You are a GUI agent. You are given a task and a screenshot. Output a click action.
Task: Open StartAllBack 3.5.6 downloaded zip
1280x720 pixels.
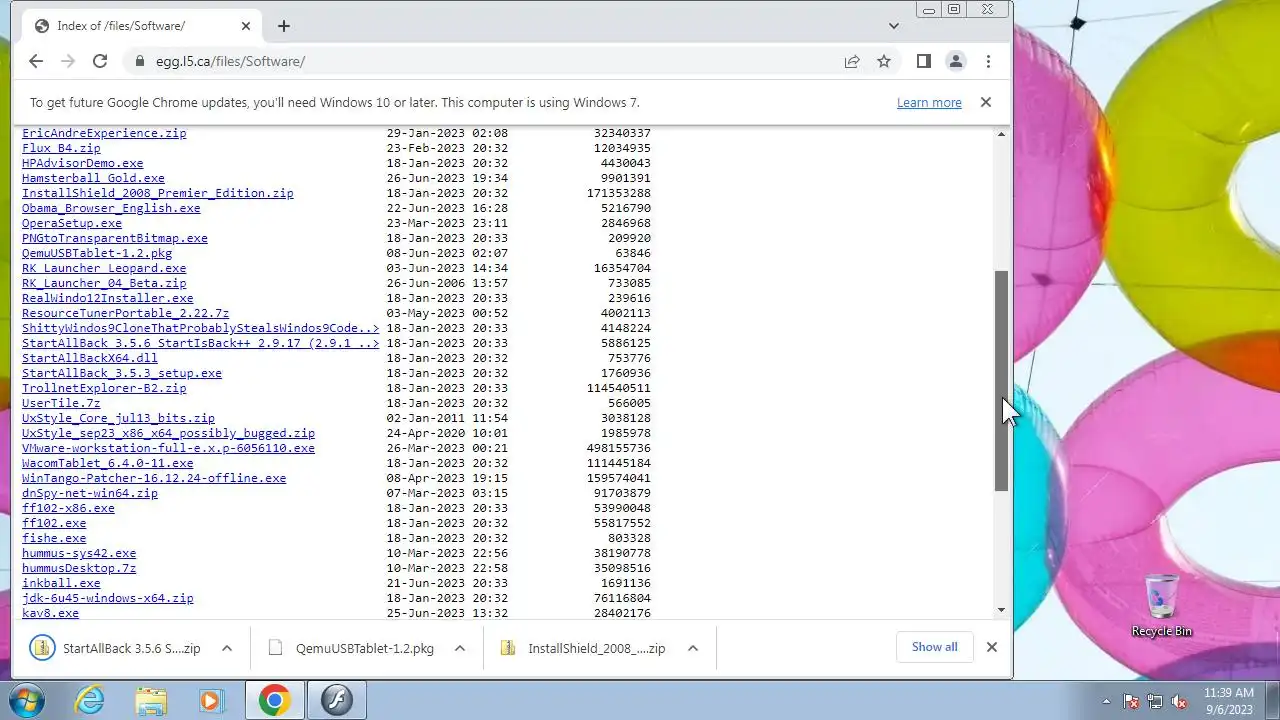118,648
